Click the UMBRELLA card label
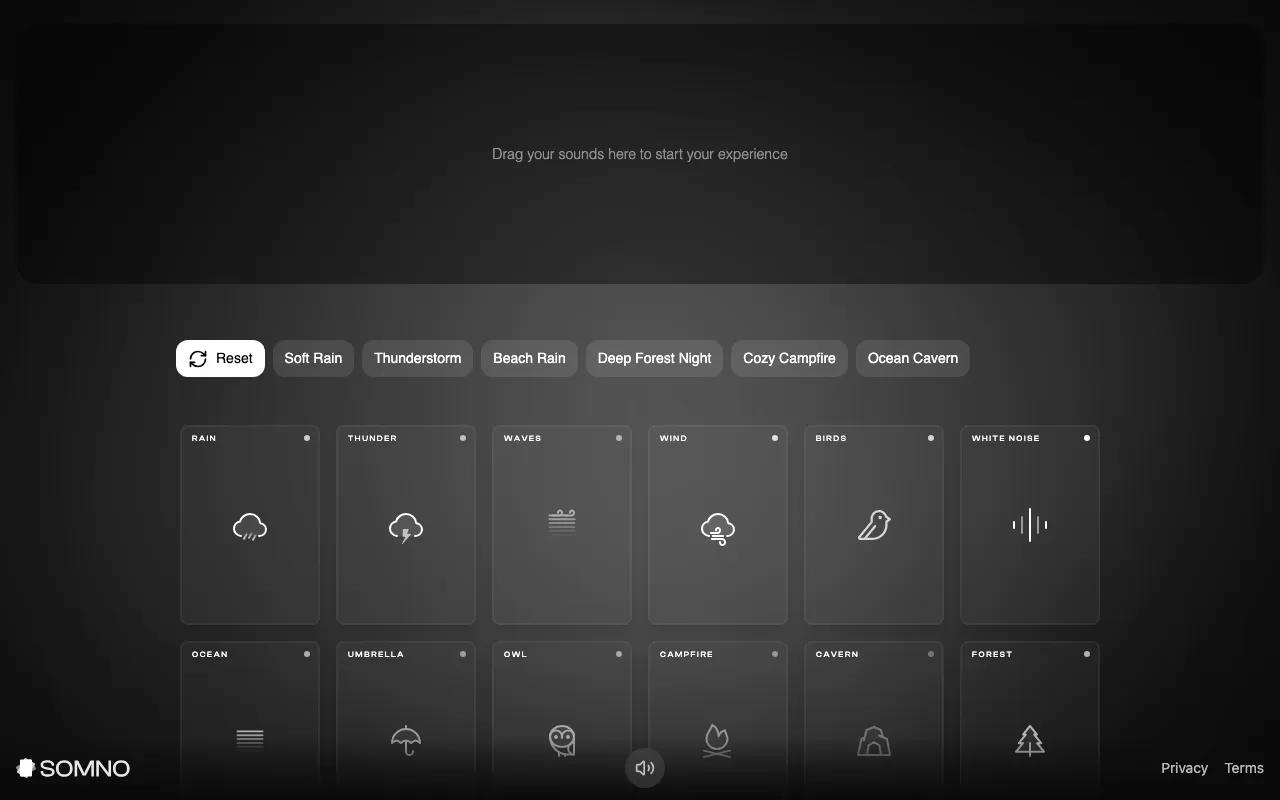This screenshot has height=800, width=1280. point(376,654)
